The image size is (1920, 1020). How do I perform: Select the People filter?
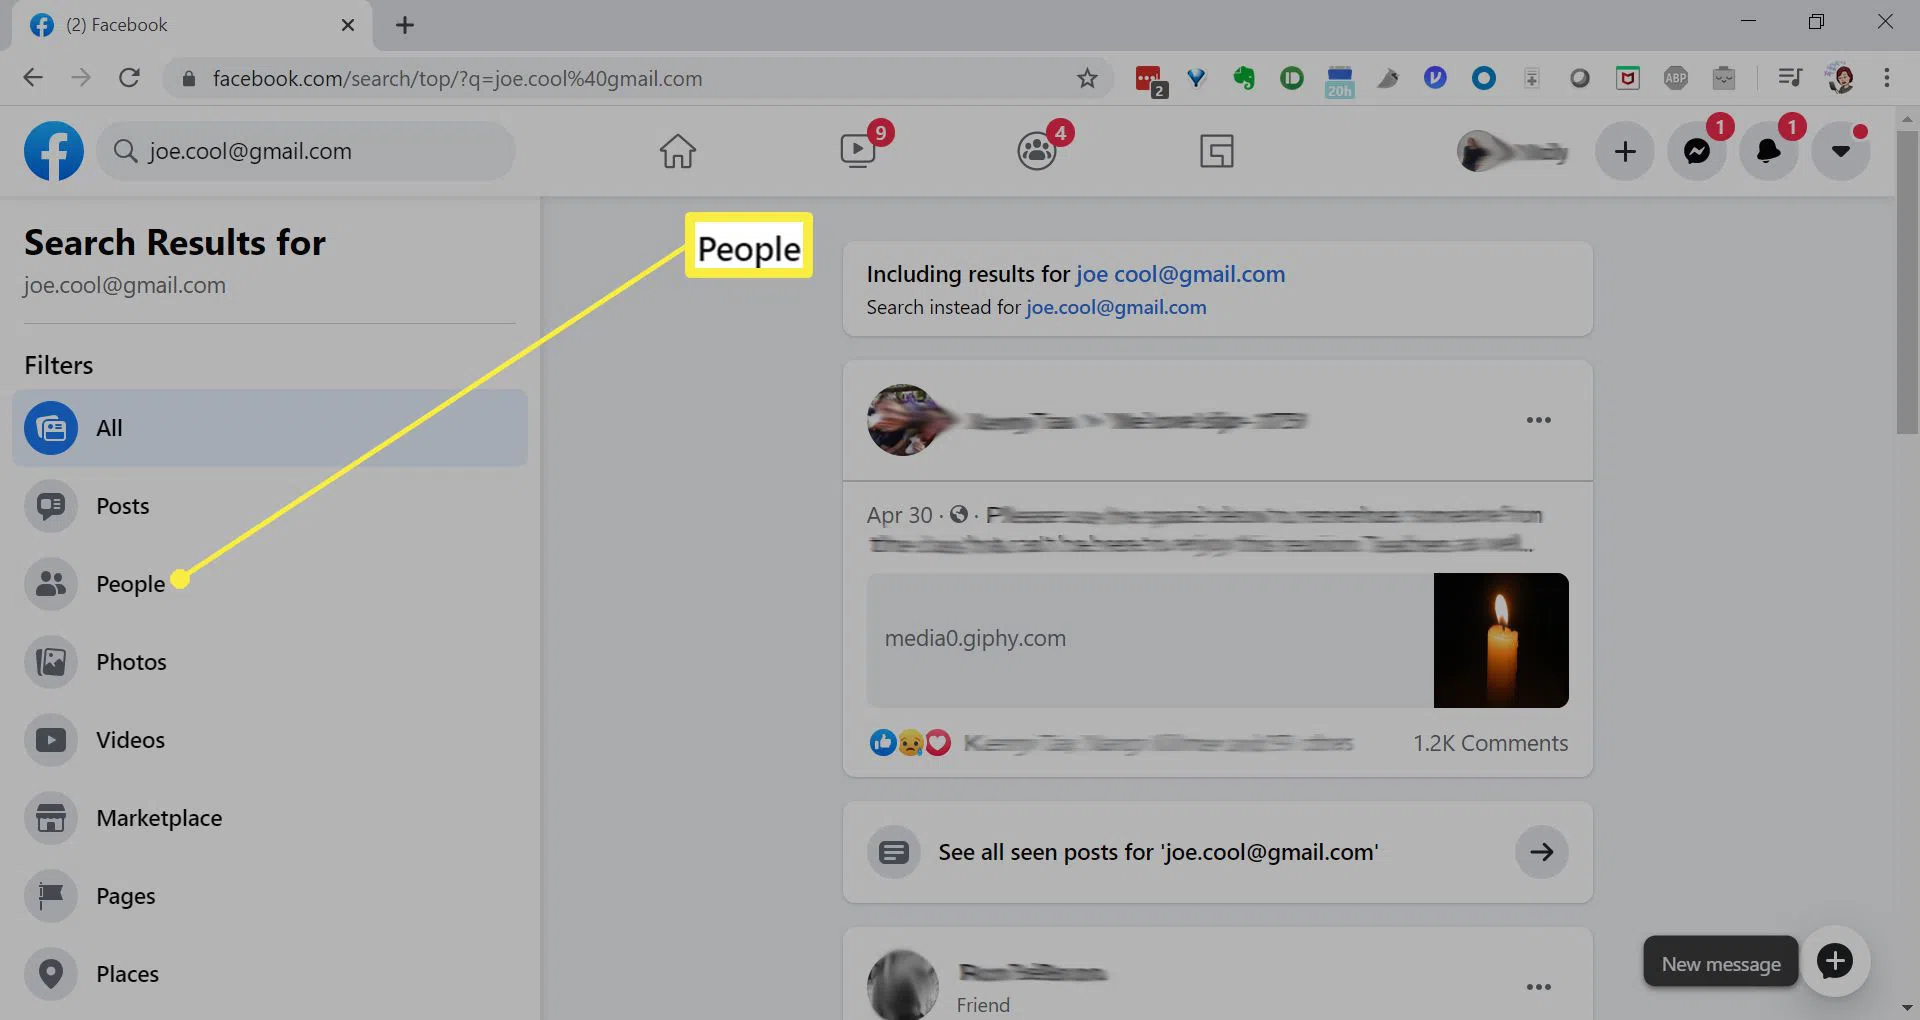[130, 584]
